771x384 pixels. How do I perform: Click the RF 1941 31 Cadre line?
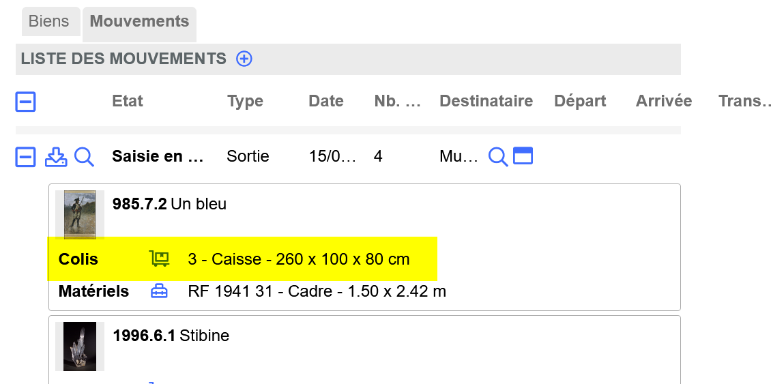point(317,292)
